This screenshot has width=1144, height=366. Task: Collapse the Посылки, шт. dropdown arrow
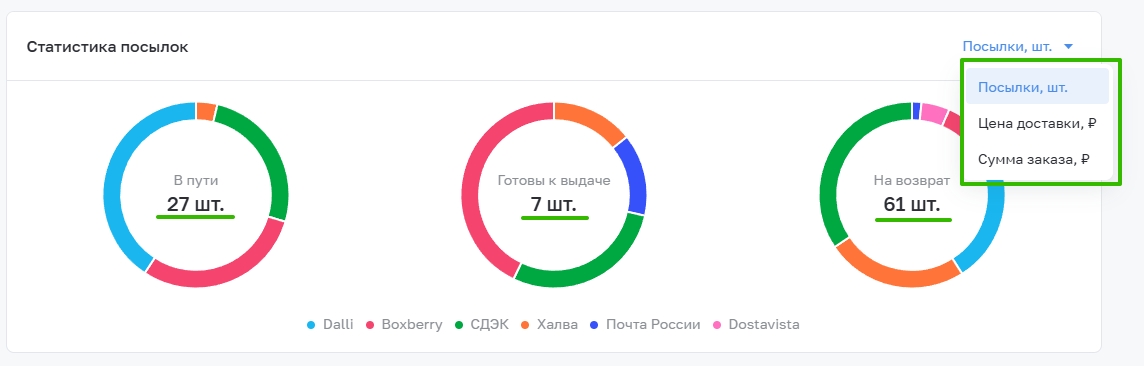point(1069,47)
